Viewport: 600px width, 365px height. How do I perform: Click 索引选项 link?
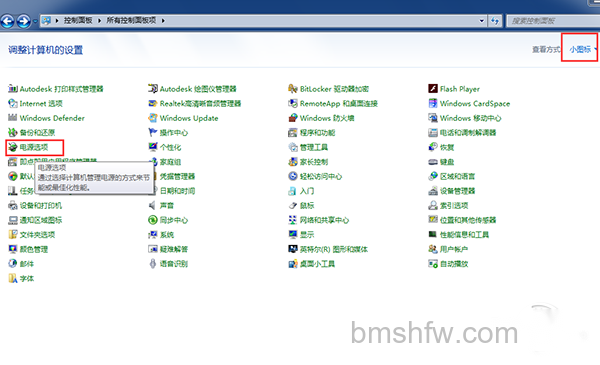(454, 205)
